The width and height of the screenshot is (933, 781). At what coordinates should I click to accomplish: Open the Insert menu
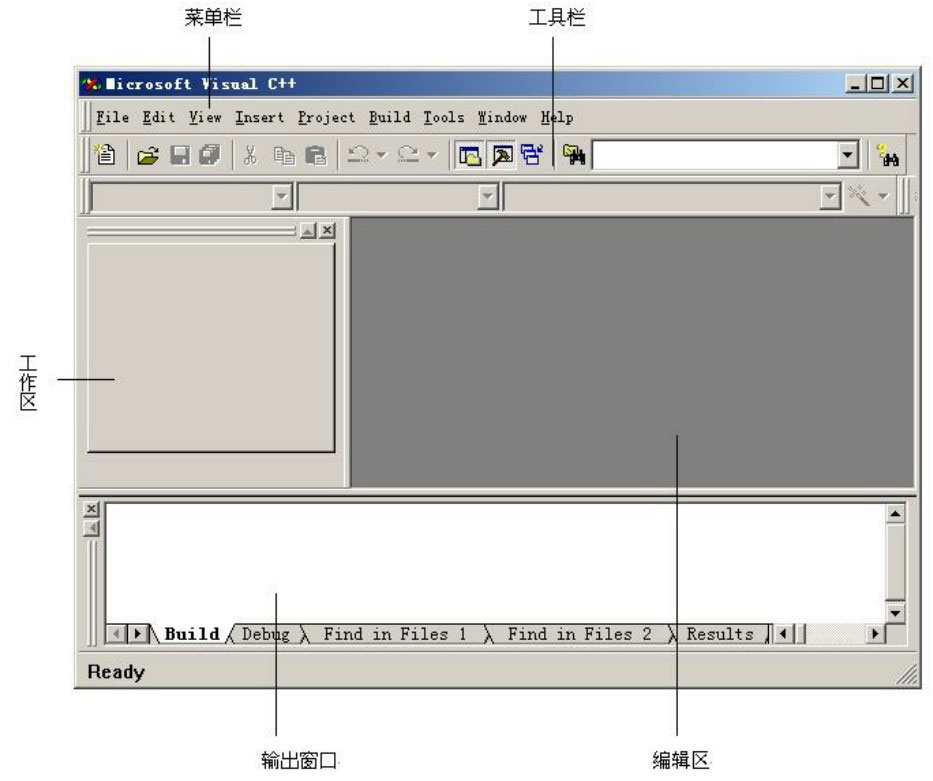pos(259,118)
